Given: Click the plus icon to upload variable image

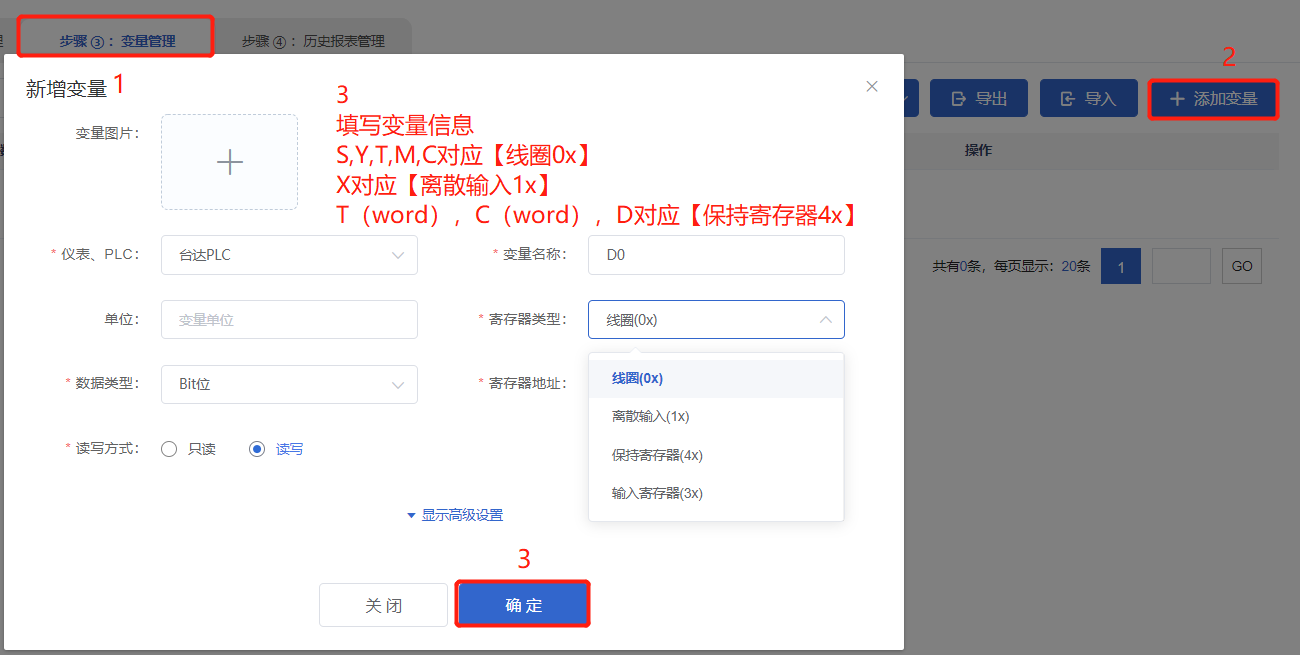Looking at the screenshot, I should [229, 162].
